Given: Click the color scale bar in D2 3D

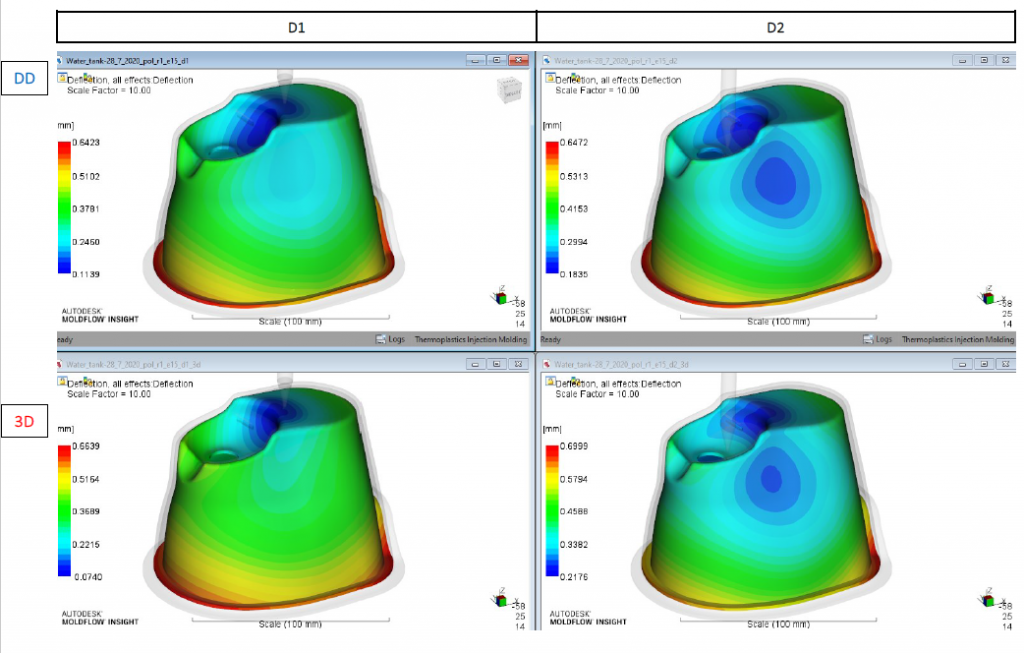Looking at the screenshot, I should point(549,508).
